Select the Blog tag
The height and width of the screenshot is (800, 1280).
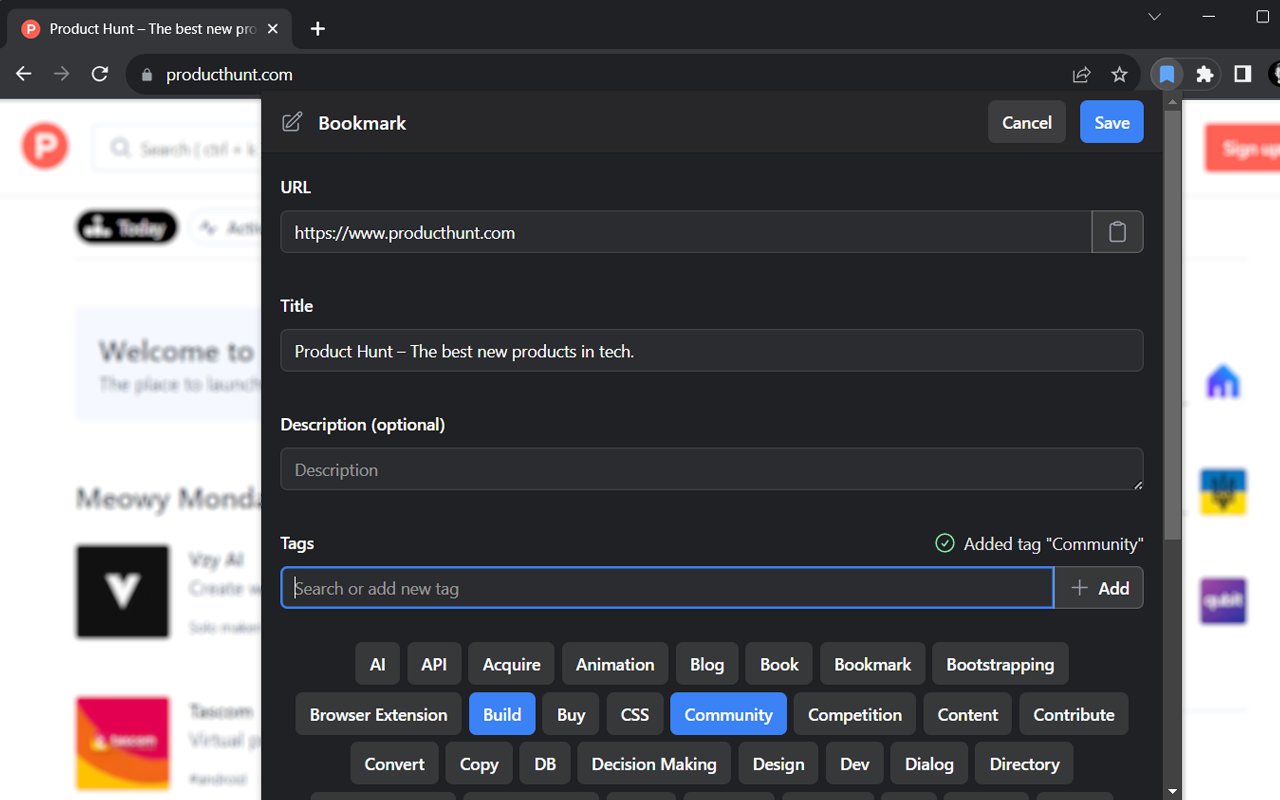707,664
